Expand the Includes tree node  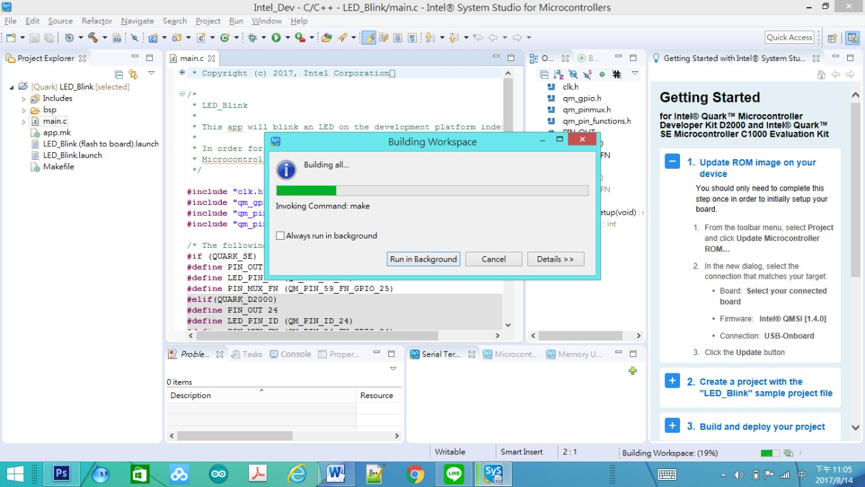pos(24,99)
